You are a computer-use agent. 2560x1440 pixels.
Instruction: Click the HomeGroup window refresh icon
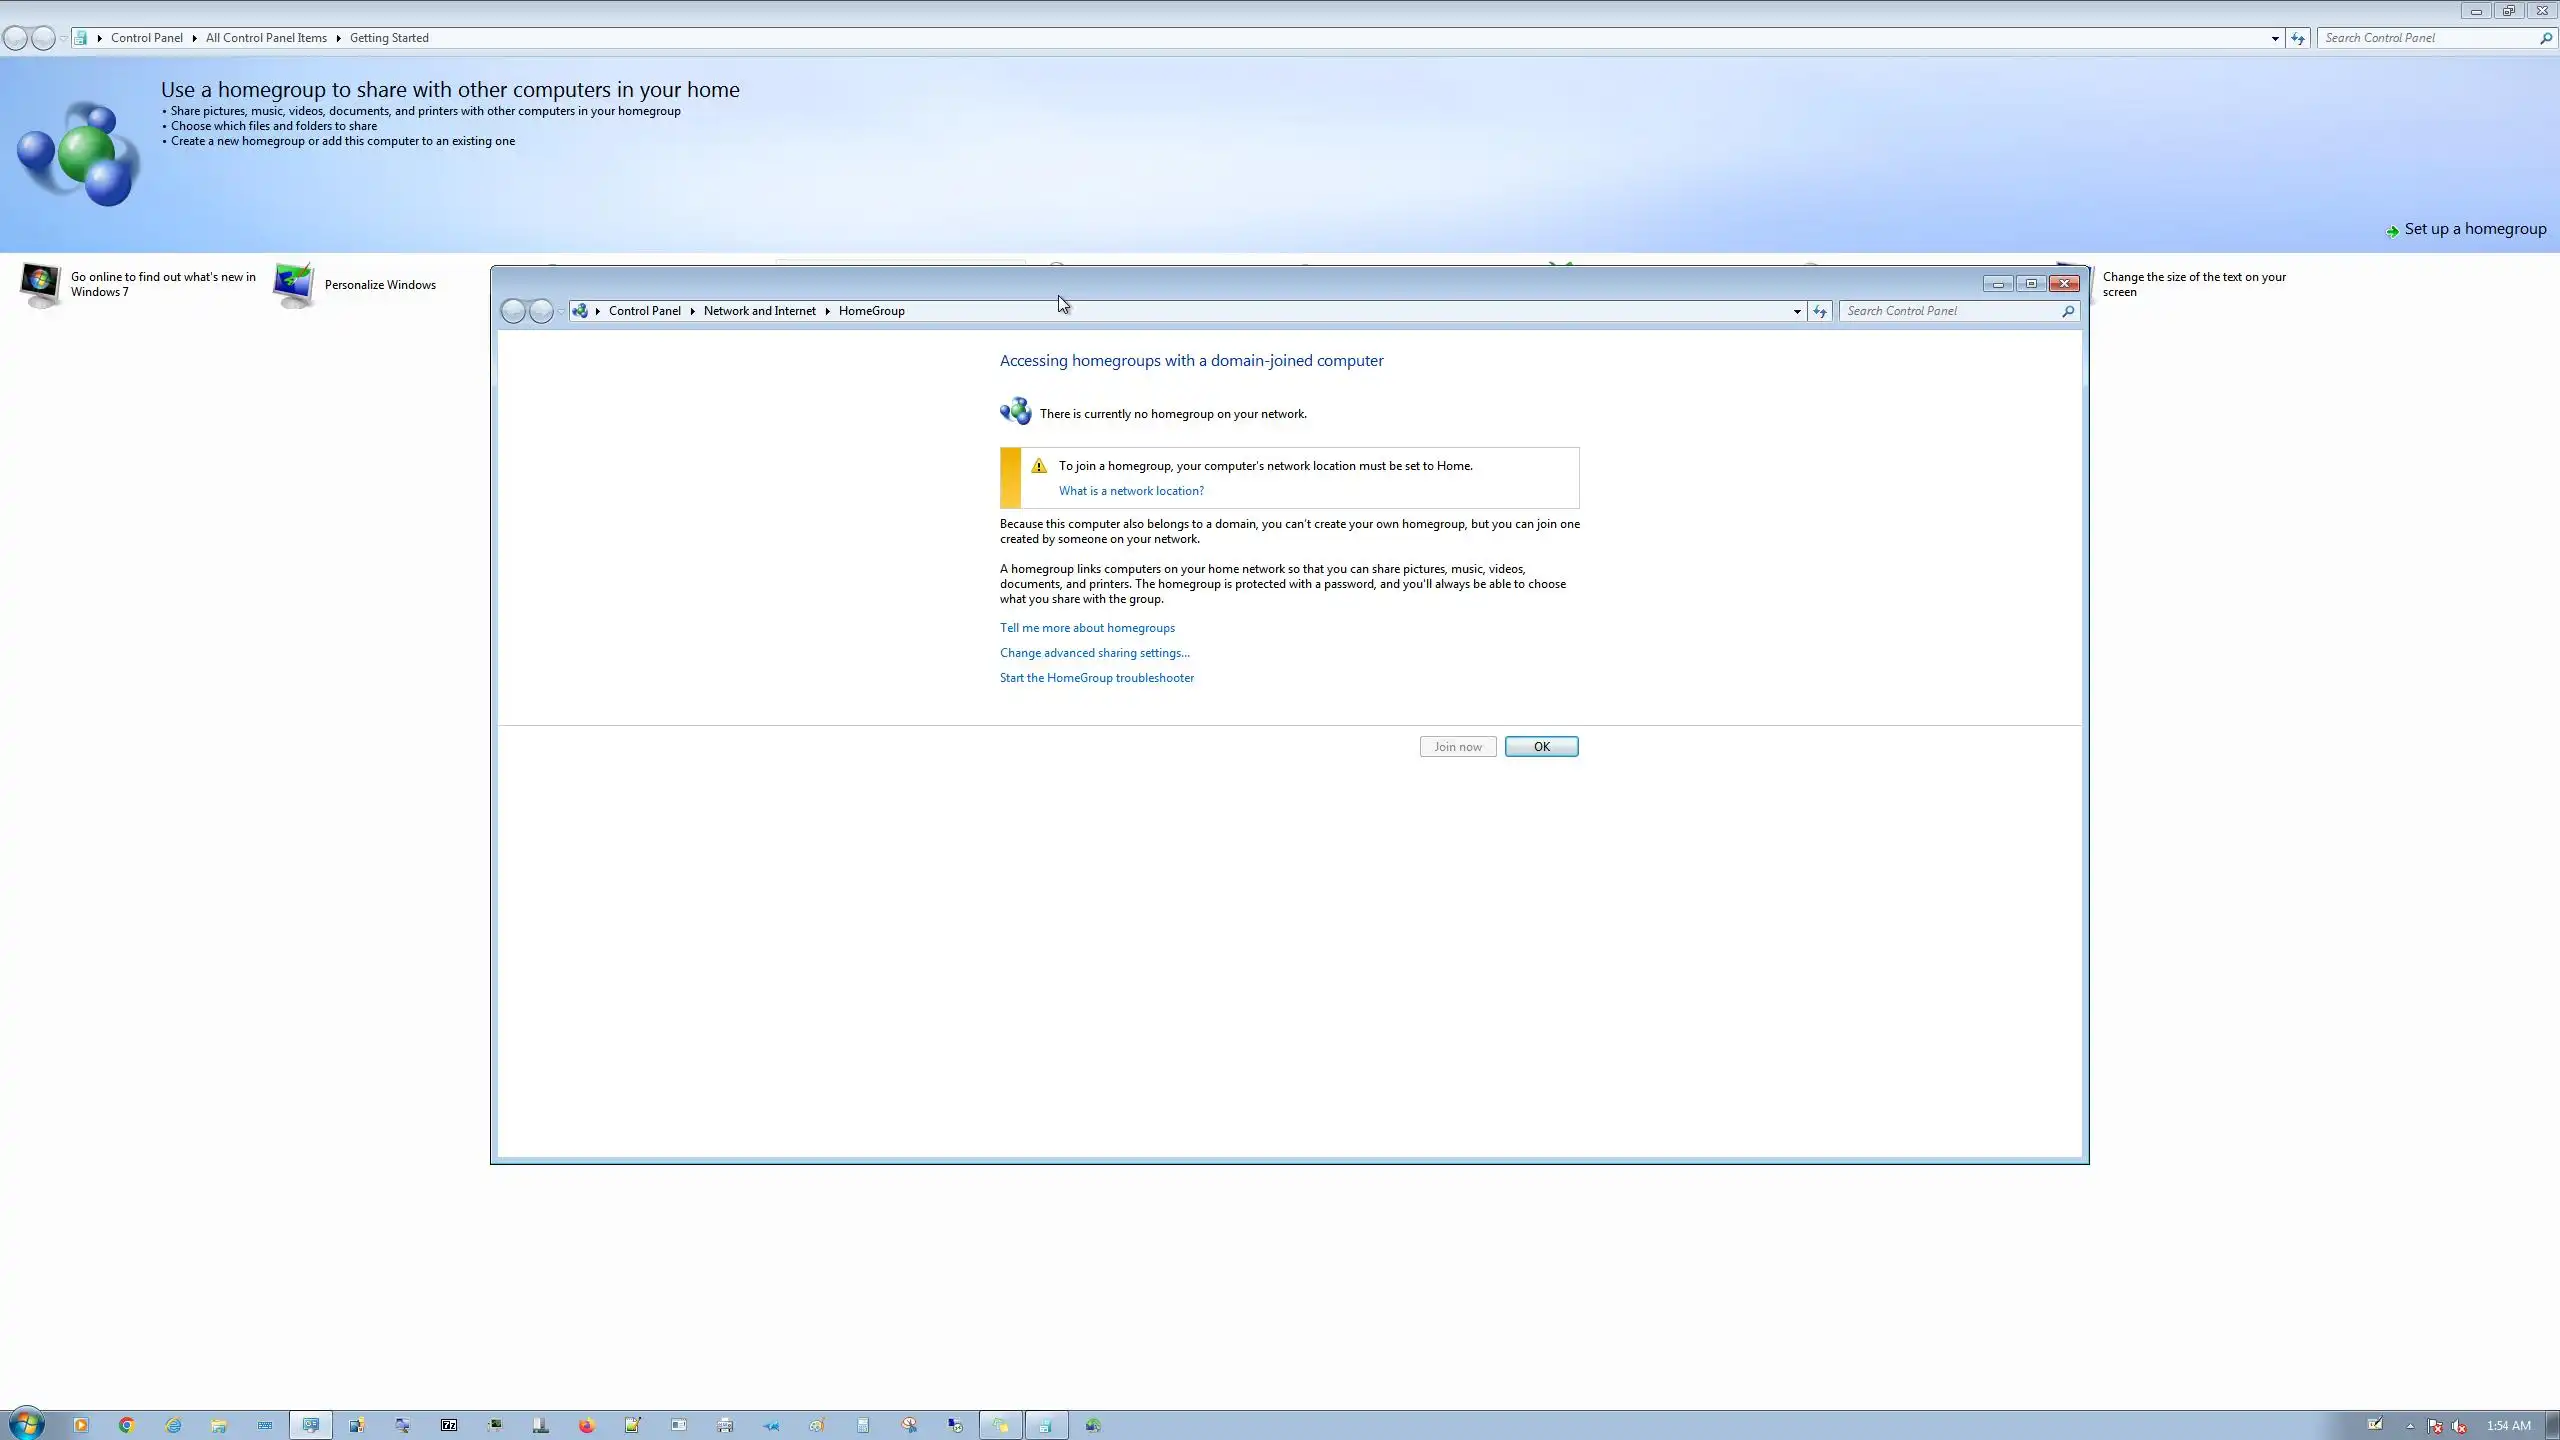[1820, 311]
